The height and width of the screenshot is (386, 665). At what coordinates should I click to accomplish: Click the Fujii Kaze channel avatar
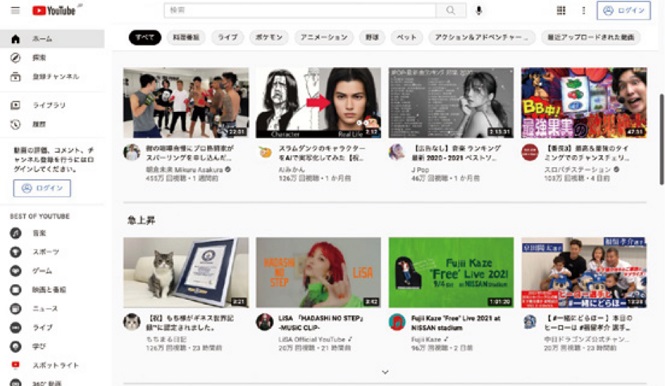(x=397, y=322)
